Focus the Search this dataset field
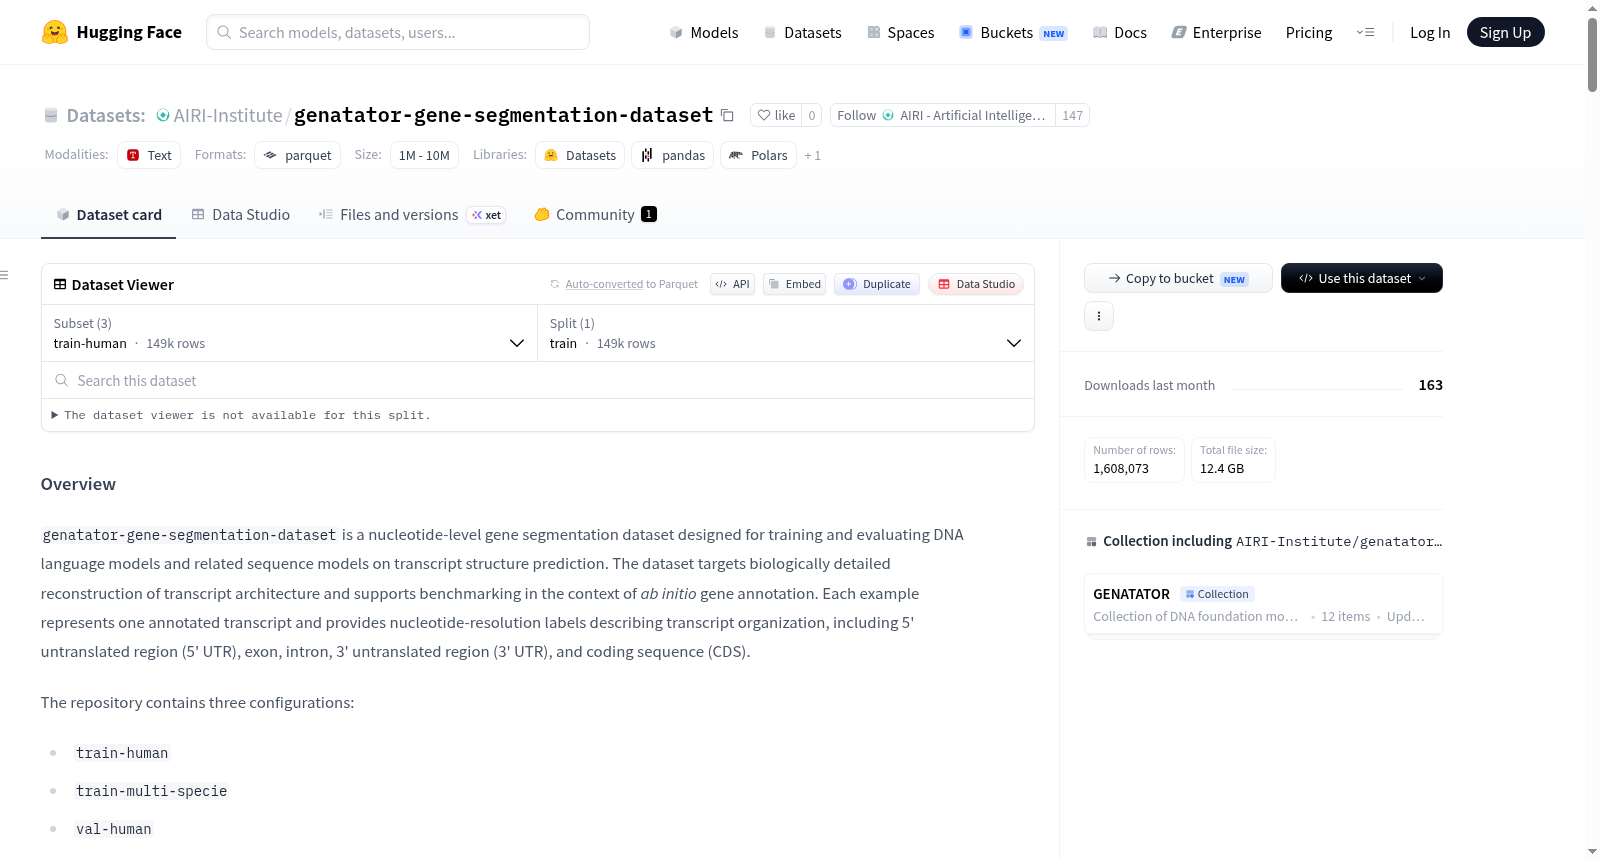This screenshot has width=1600, height=861. [538, 380]
